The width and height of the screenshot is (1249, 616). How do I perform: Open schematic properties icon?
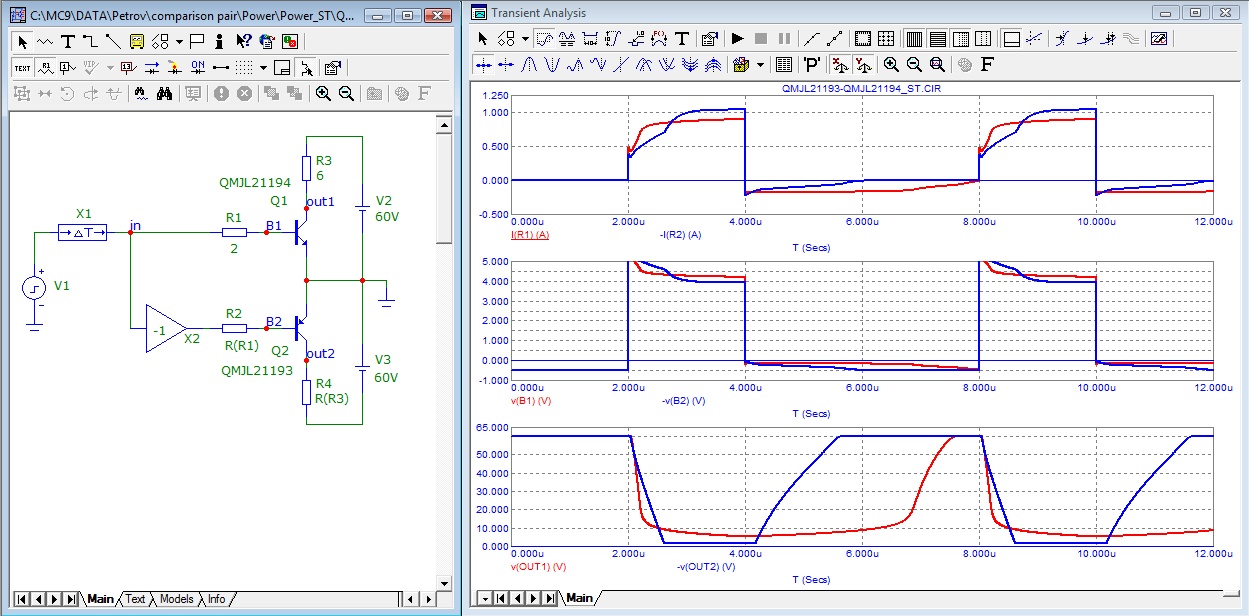click(x=333, y=67)
